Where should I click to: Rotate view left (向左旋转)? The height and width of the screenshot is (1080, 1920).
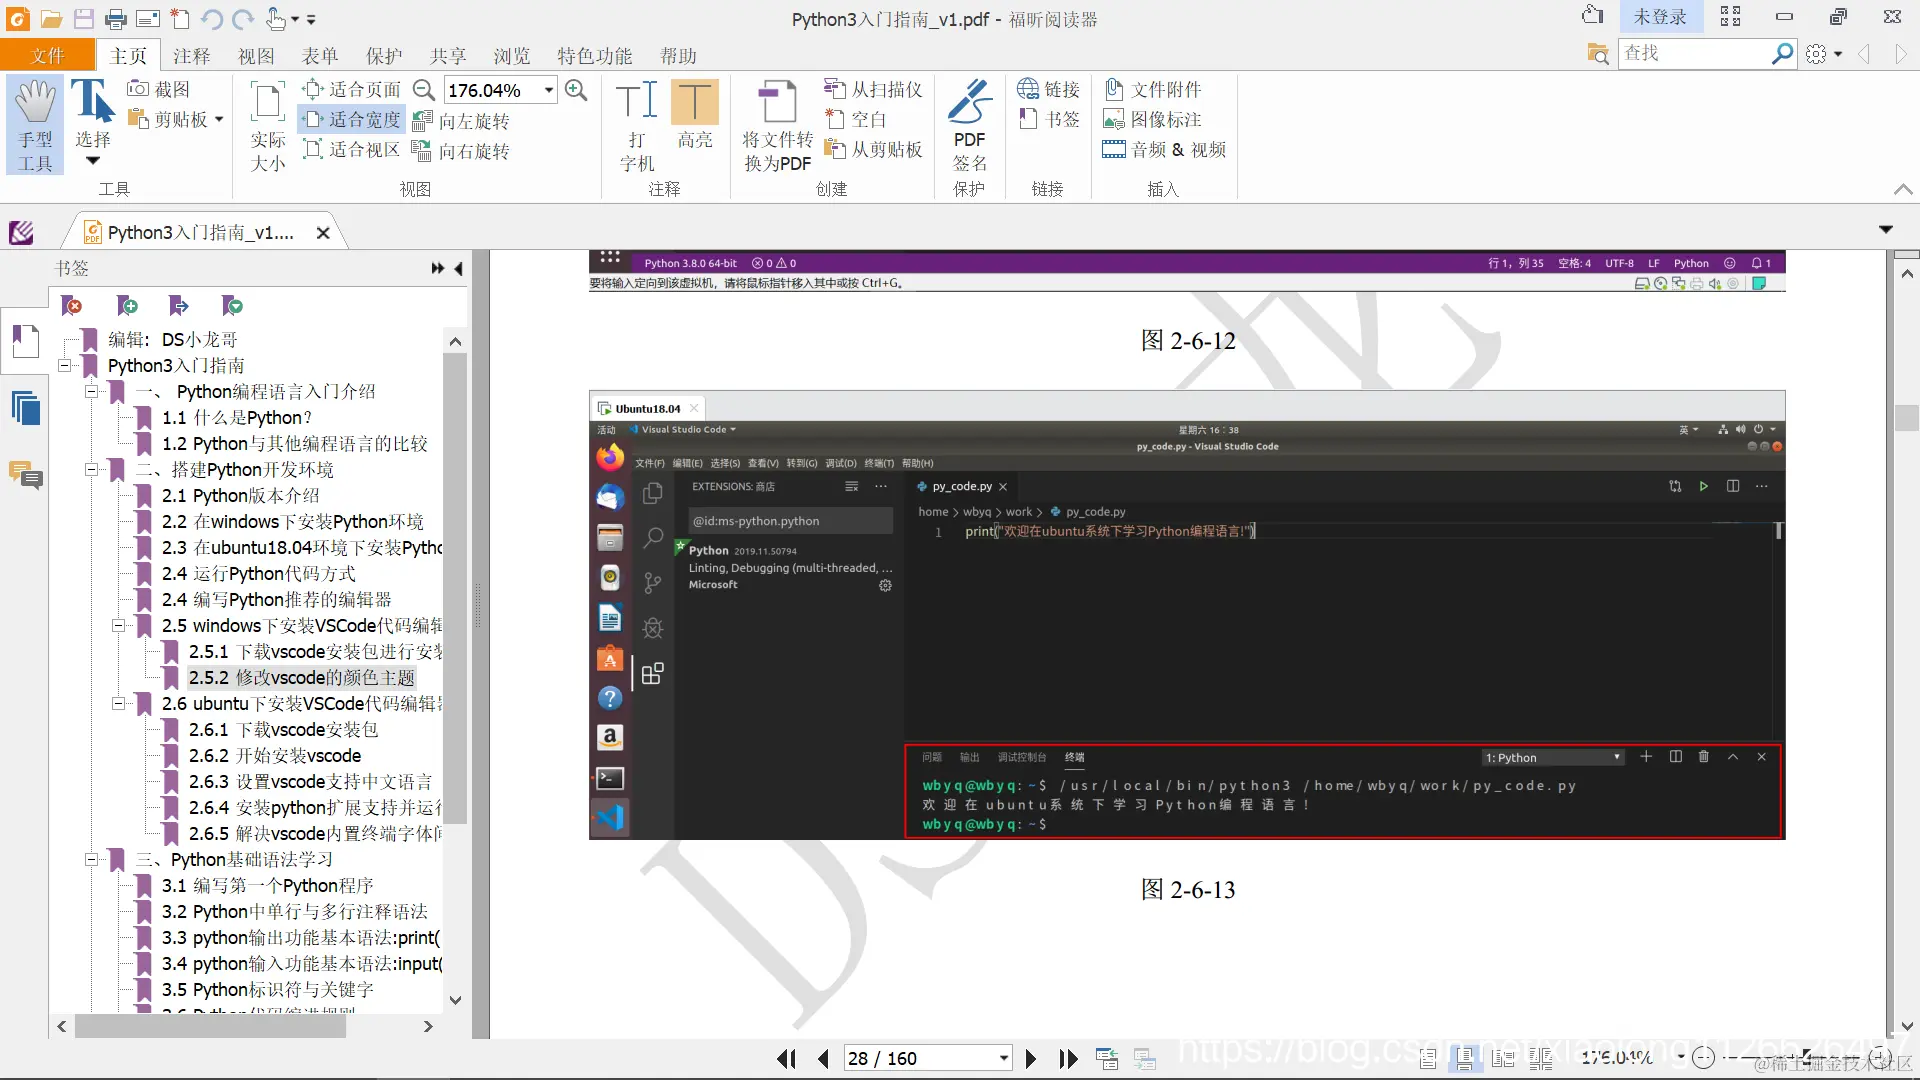(462, 121)
